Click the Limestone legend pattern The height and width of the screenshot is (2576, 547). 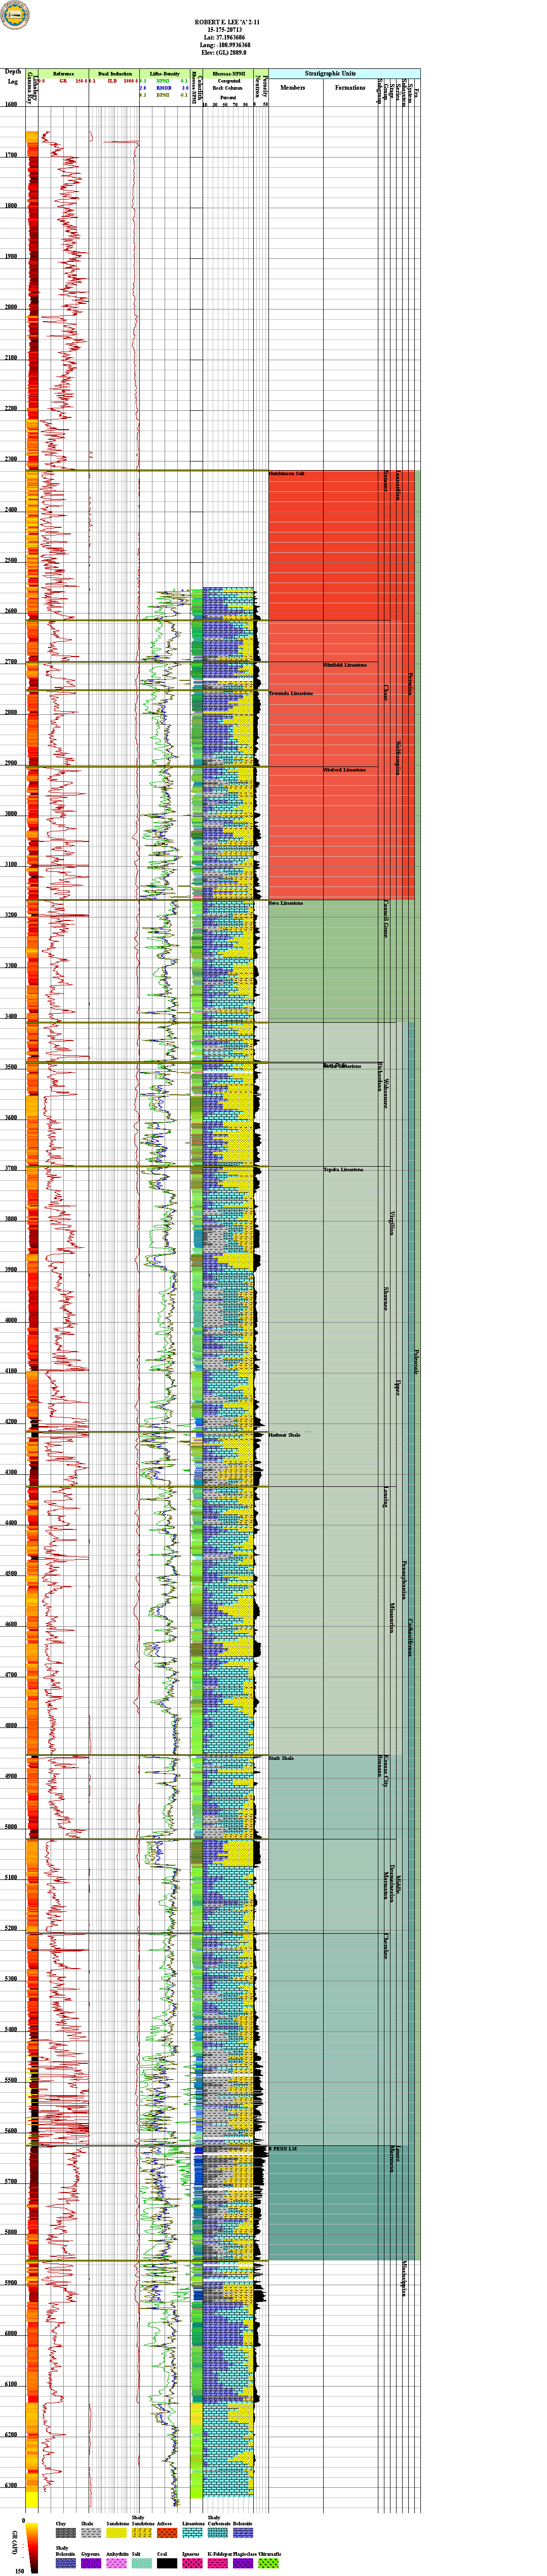[191, 2533]
